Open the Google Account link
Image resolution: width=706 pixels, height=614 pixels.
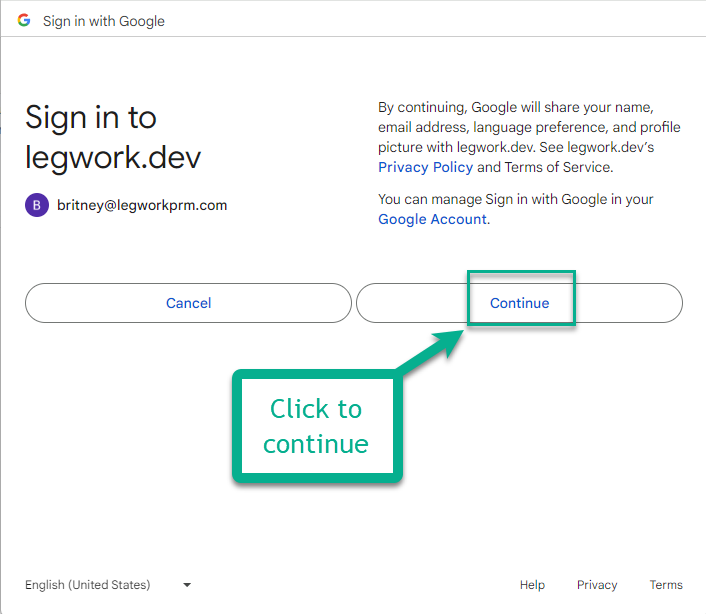click(432, 219)
